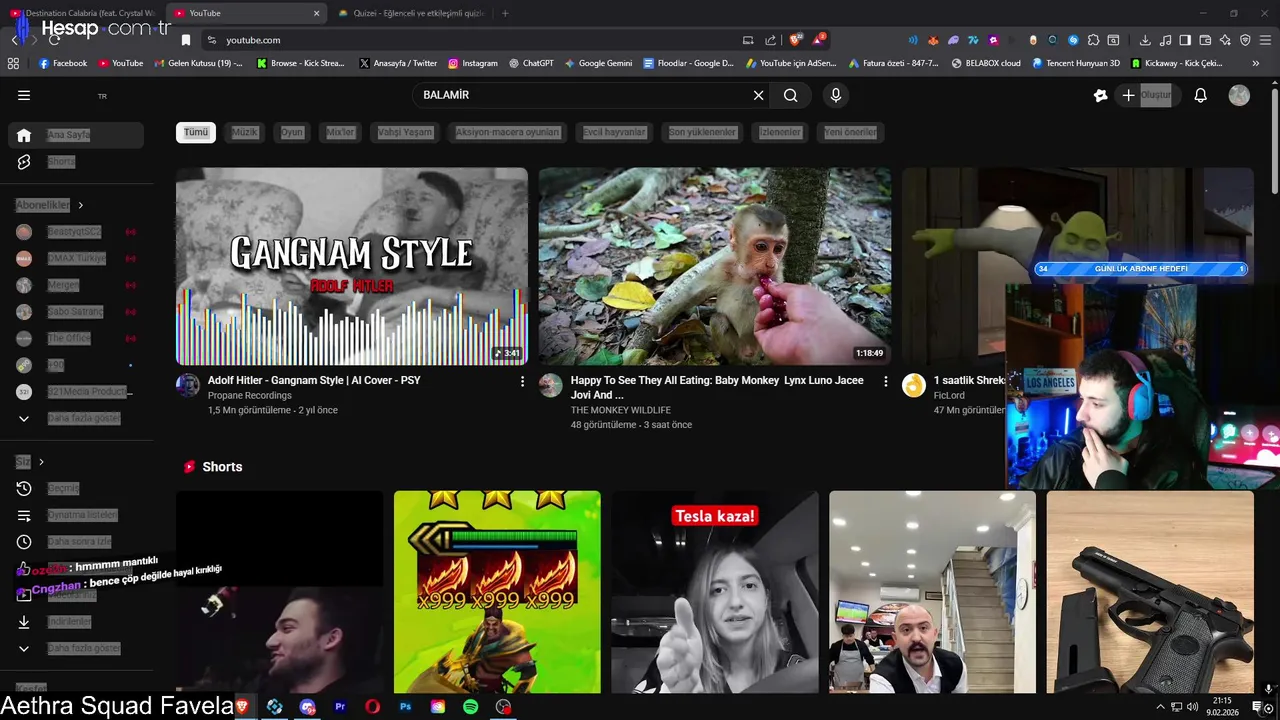This screenshot has height=720, width=1280.
Task: Select the Yeni öneriler chip
Action: click(x=851, y=132)
